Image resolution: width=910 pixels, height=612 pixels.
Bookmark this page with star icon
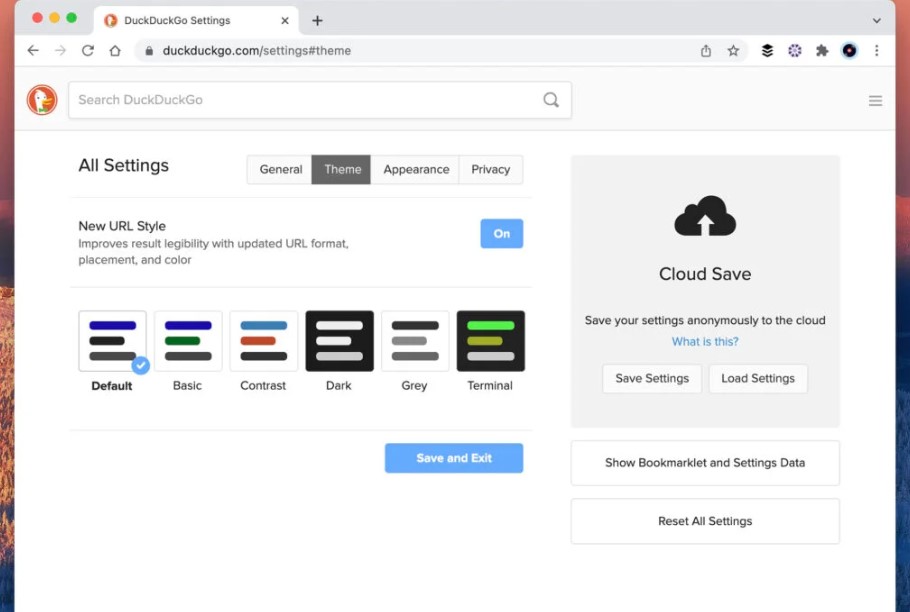[x=734, y=50]
